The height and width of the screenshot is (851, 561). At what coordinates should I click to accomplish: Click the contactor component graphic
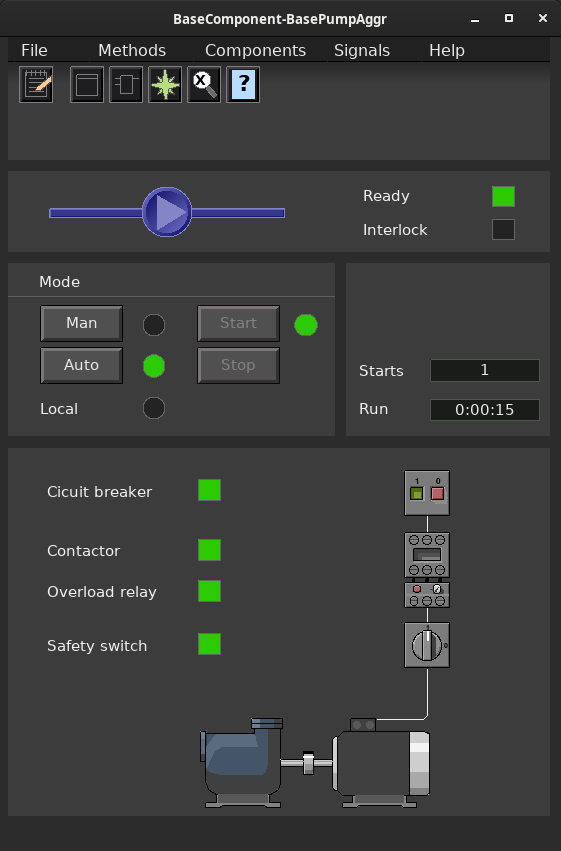427,555
